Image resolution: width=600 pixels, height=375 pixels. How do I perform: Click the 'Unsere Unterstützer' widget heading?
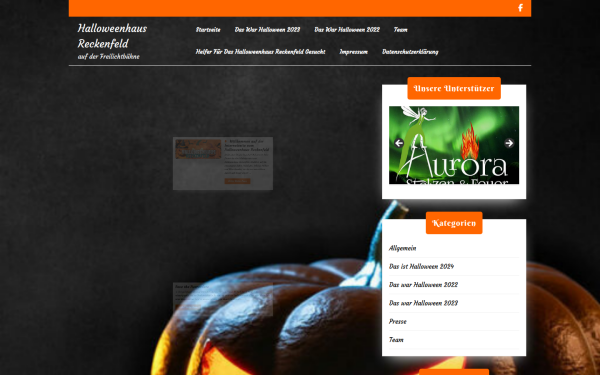454,88
